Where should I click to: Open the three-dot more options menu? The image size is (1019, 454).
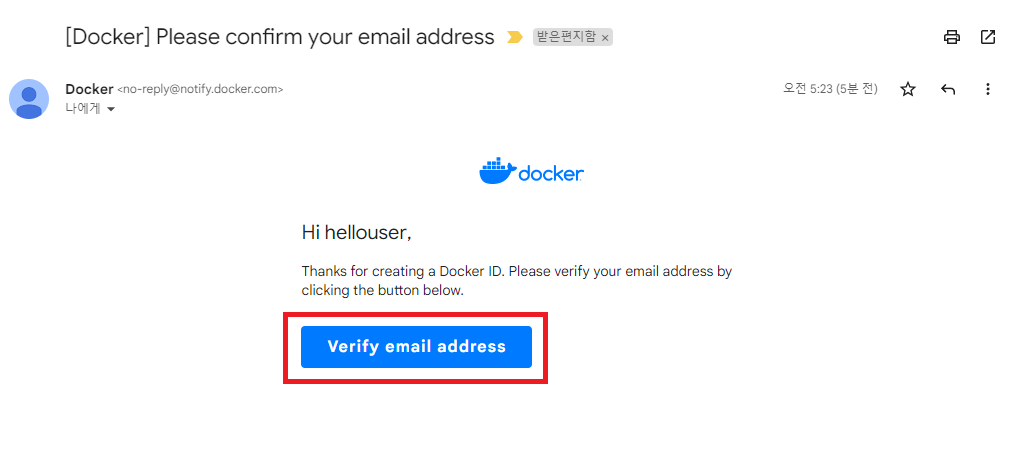click(x=988, y=90)
